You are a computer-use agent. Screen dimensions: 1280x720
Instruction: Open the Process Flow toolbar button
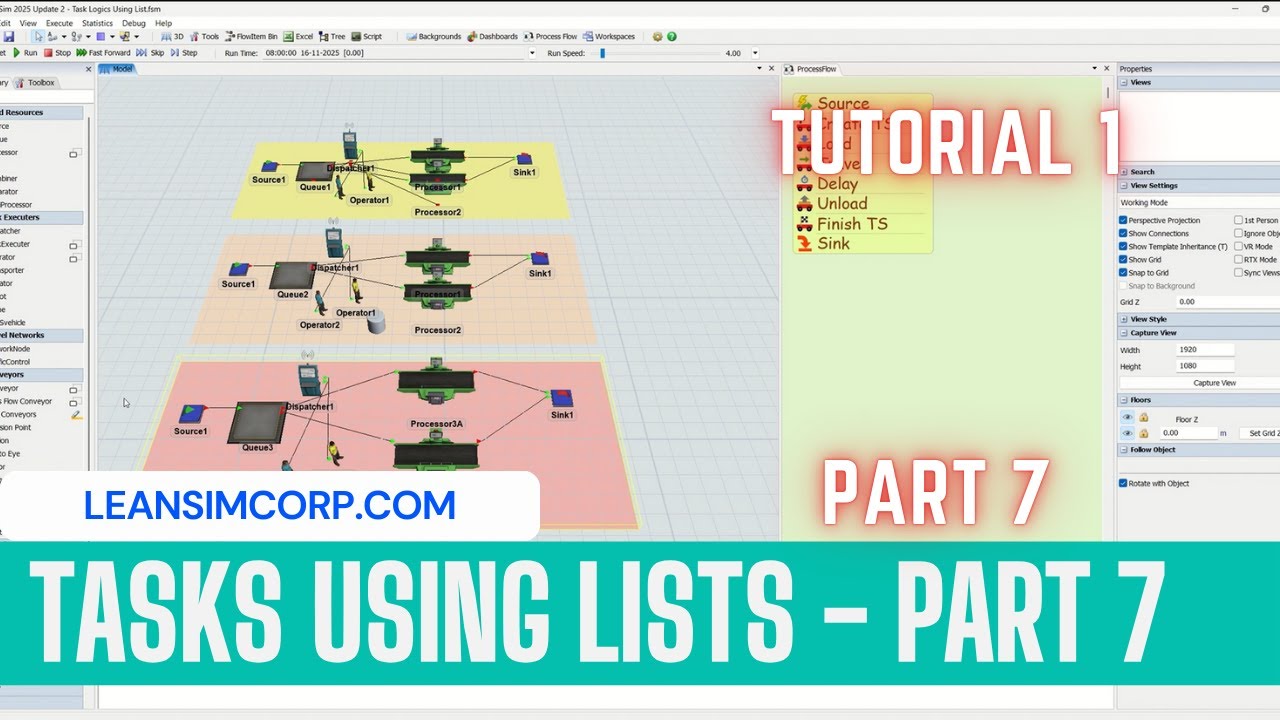tap(550, 36)
